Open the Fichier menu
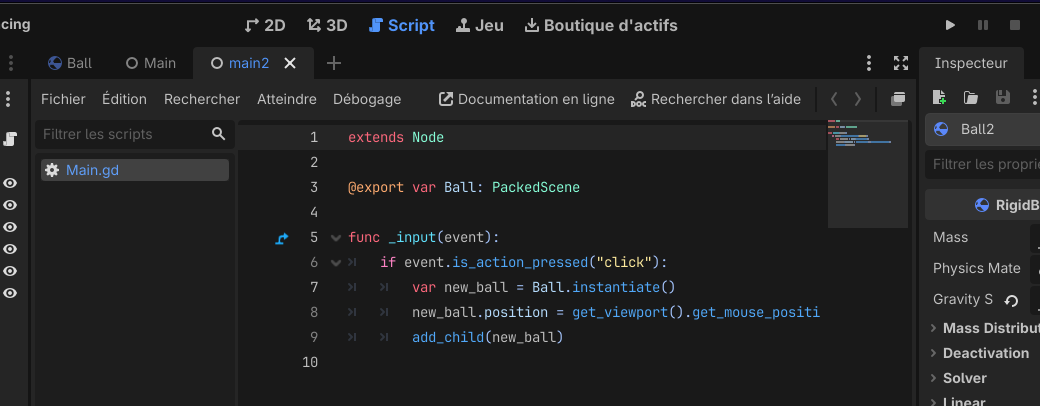This screenshot has height=406, width=1040. coord(63,99)
